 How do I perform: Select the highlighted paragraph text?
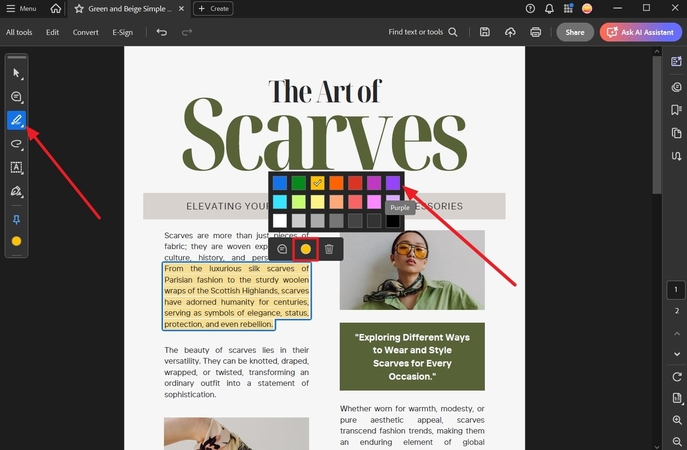point(237,296)
